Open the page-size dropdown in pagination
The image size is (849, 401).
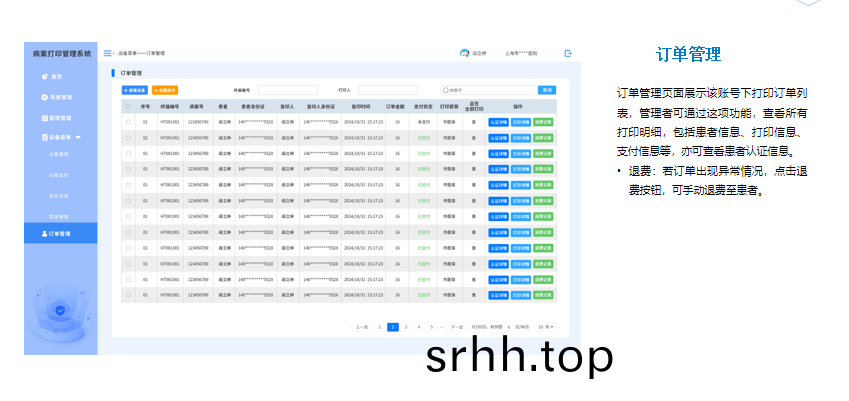pos(546,327)
